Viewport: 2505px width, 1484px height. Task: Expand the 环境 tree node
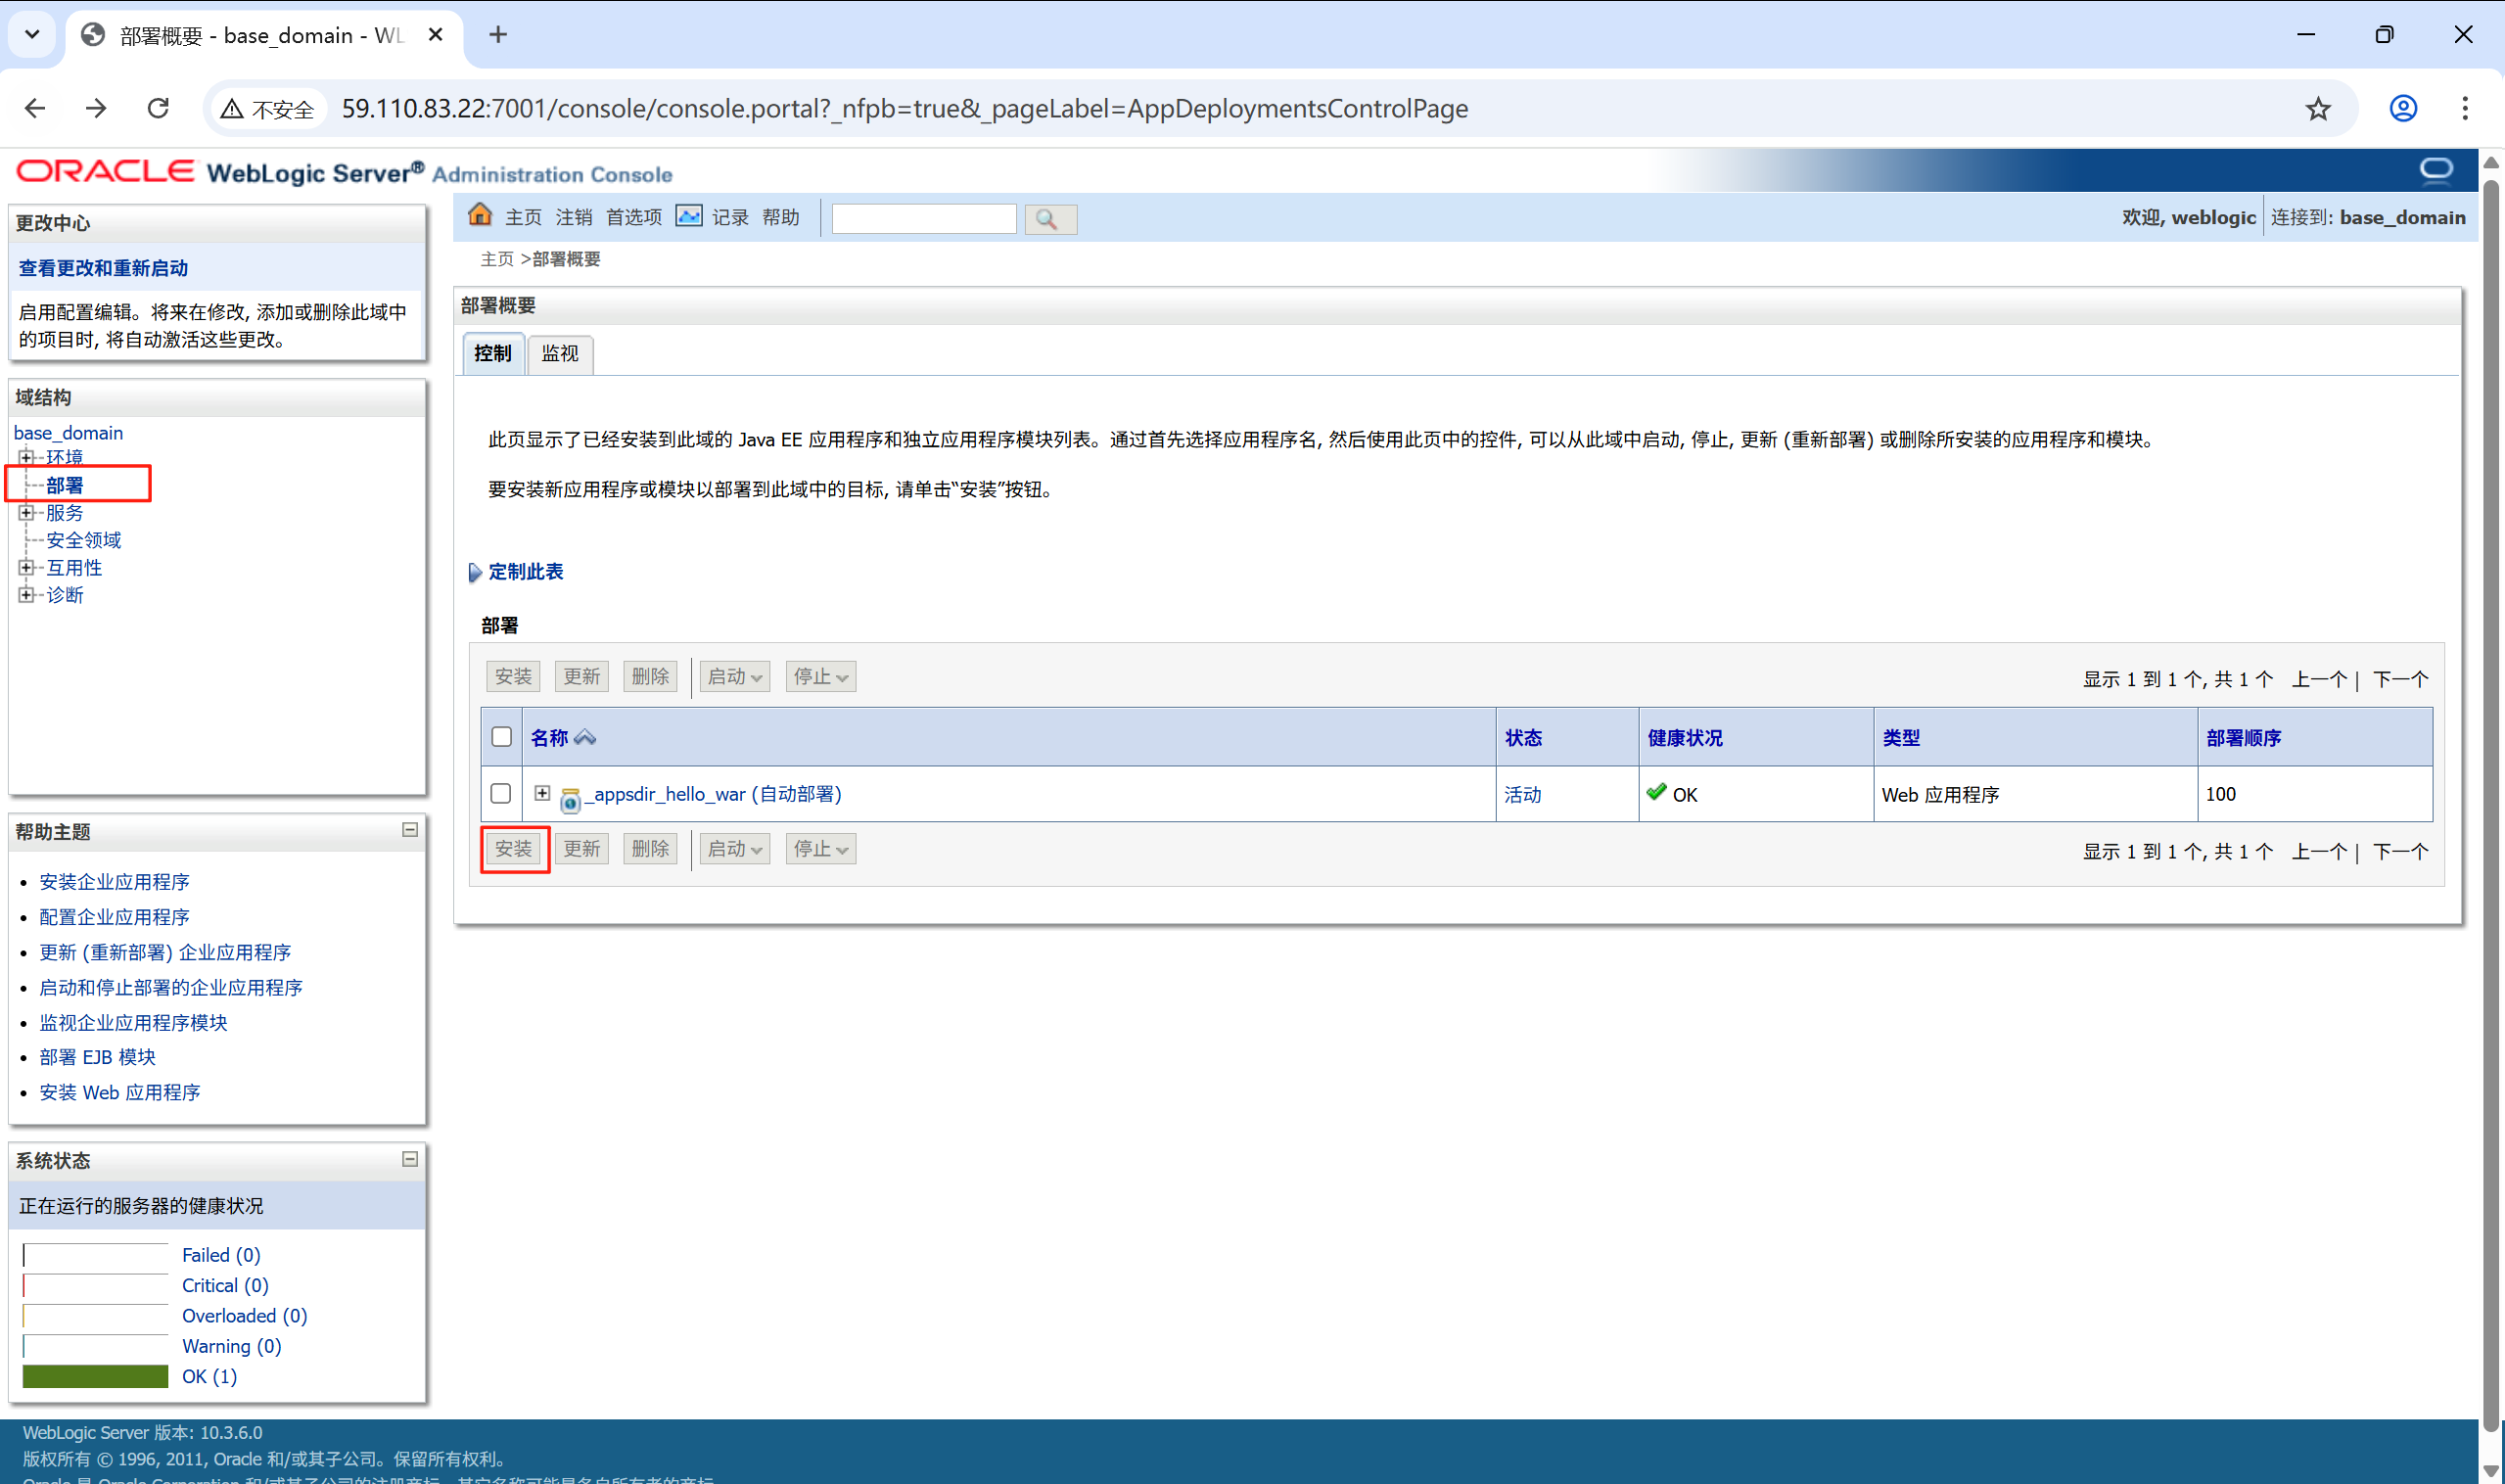point(26,457)
